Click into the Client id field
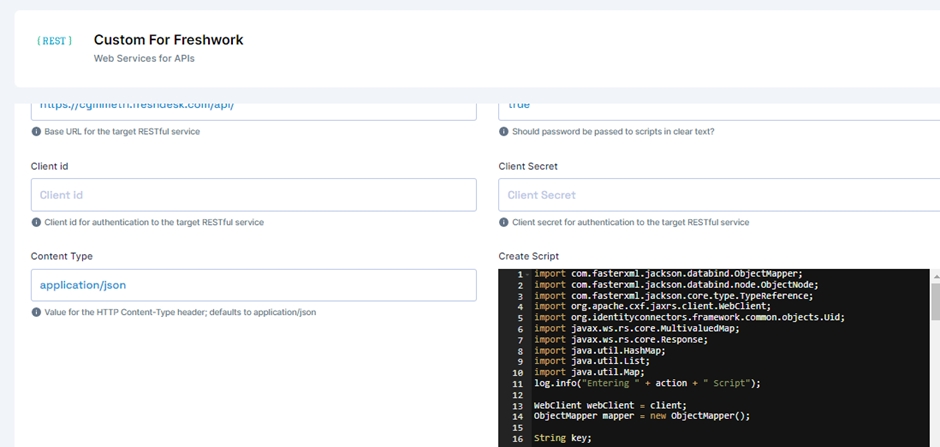This screenshot has width=940, height=447. [x=253, y=195]
